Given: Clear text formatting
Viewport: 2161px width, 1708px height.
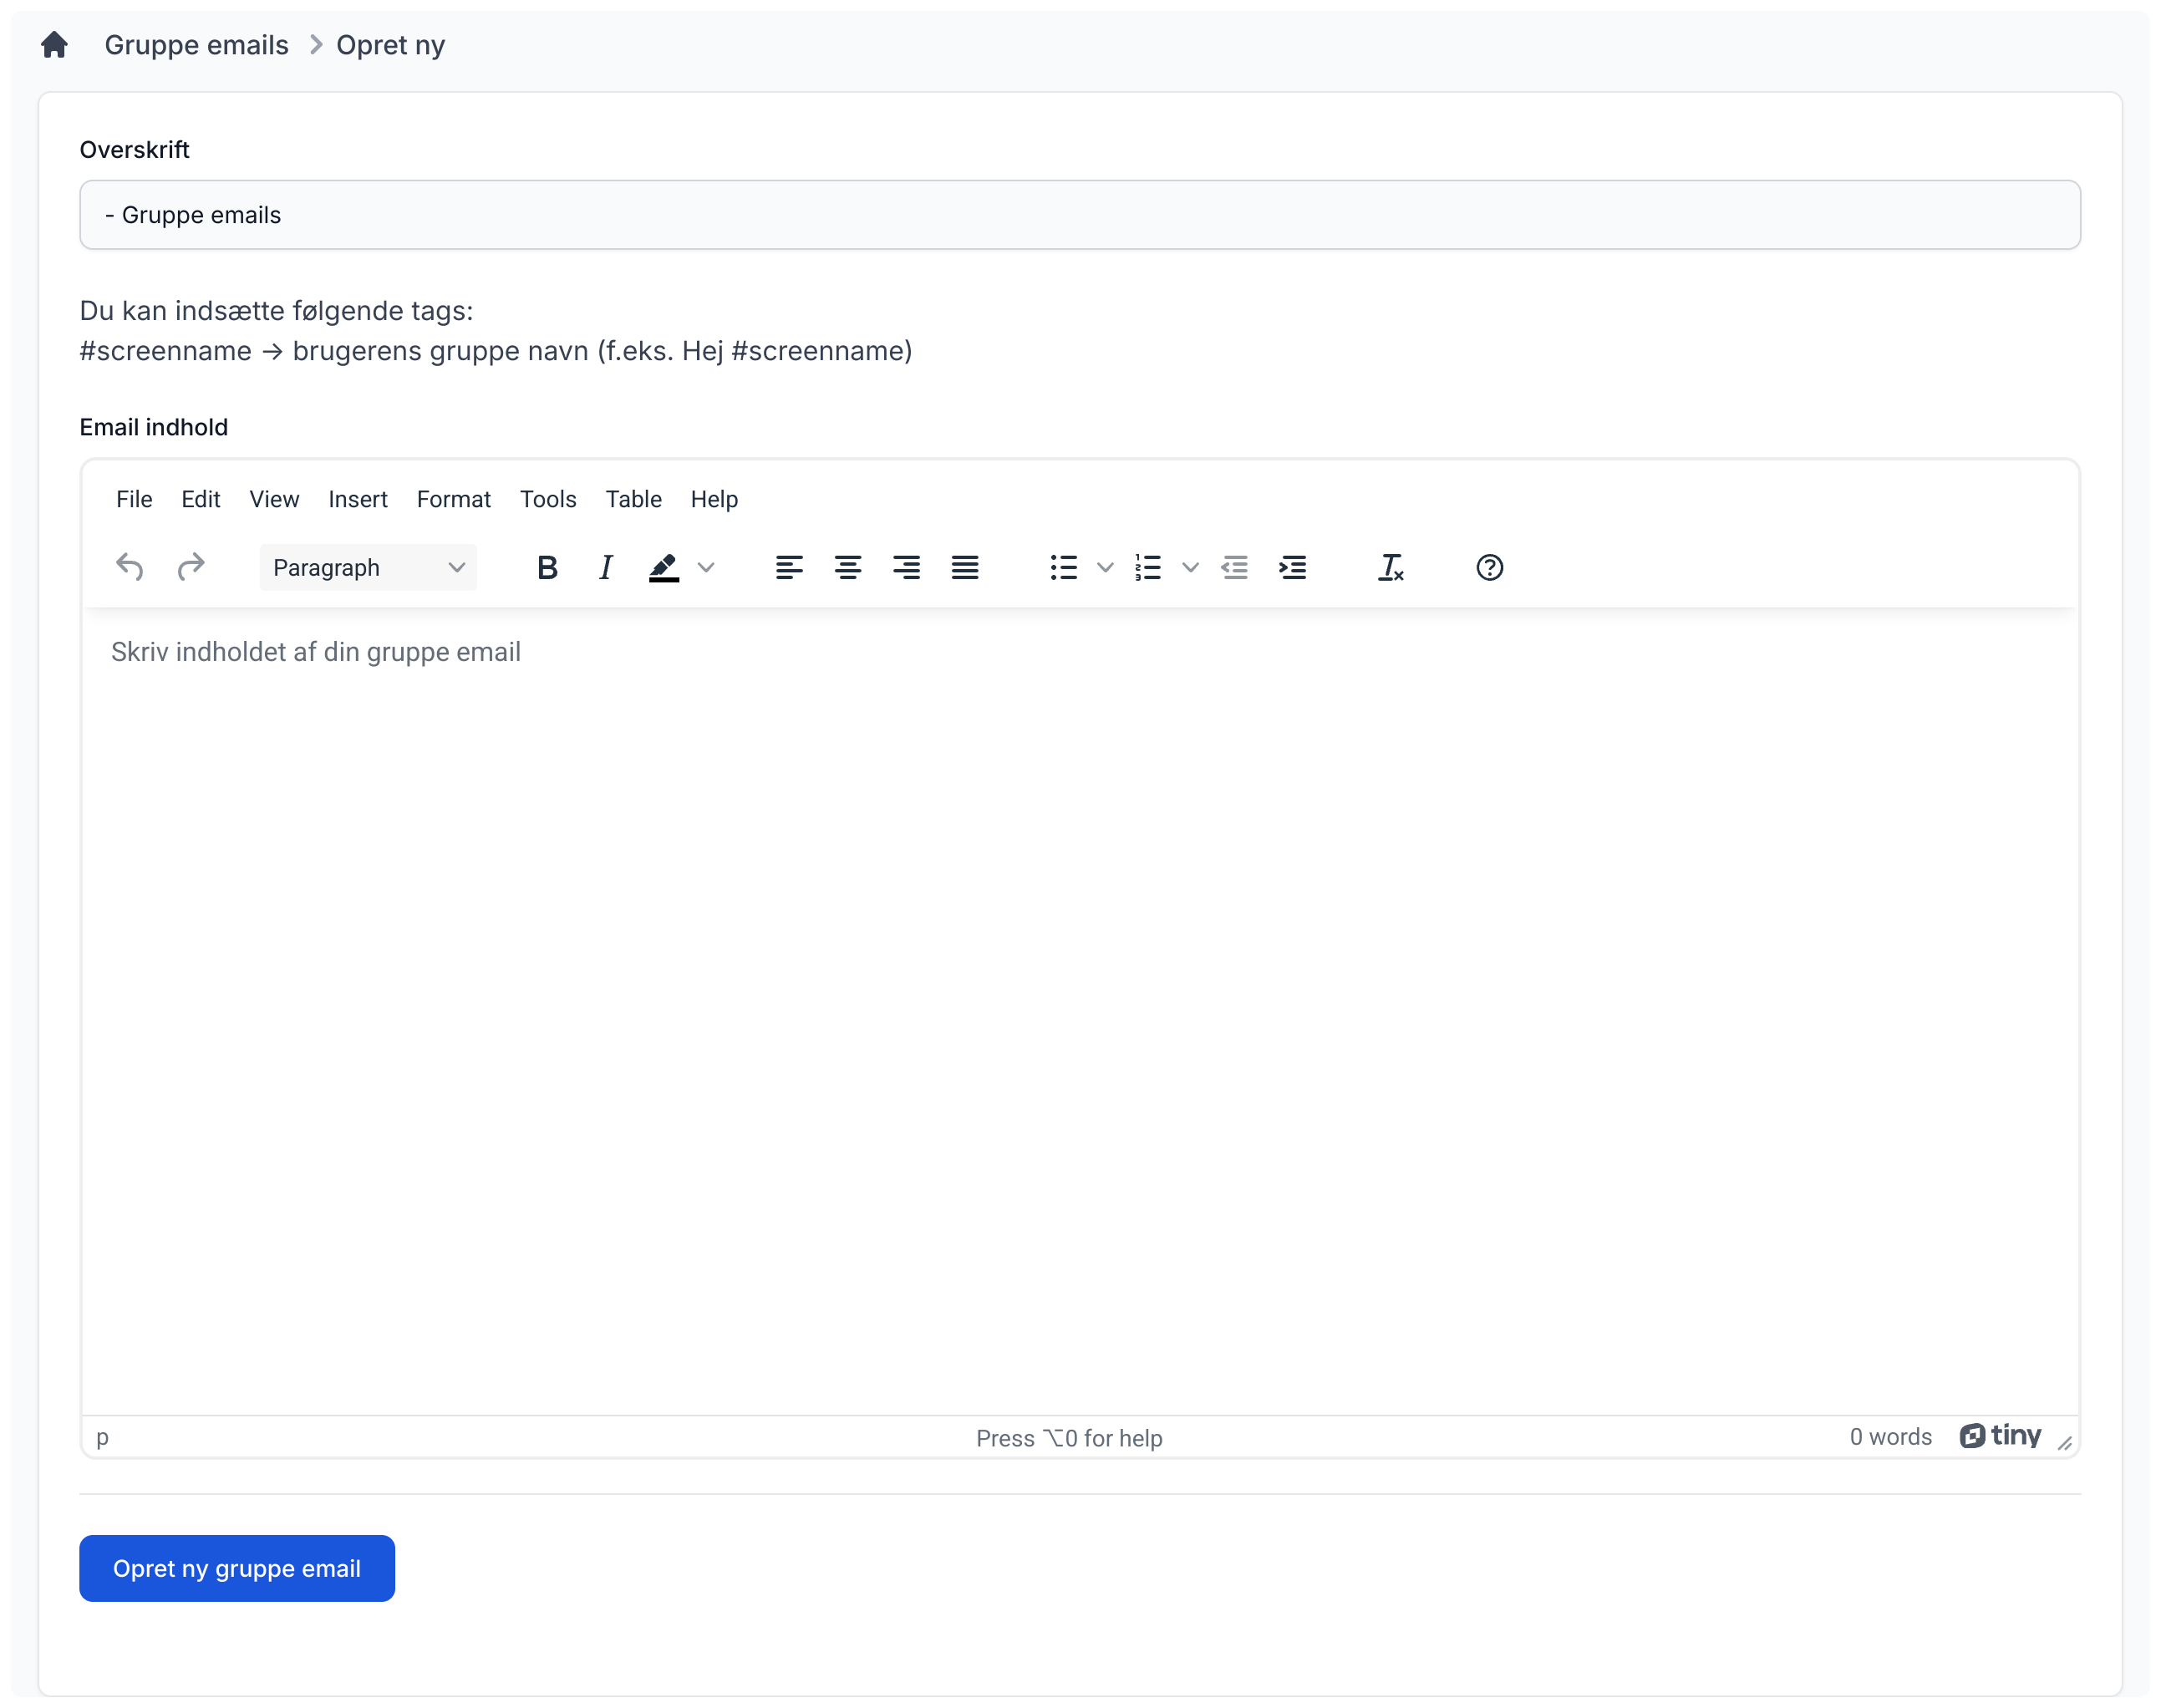Looking at the screenshot, I should coord(1391,567).
